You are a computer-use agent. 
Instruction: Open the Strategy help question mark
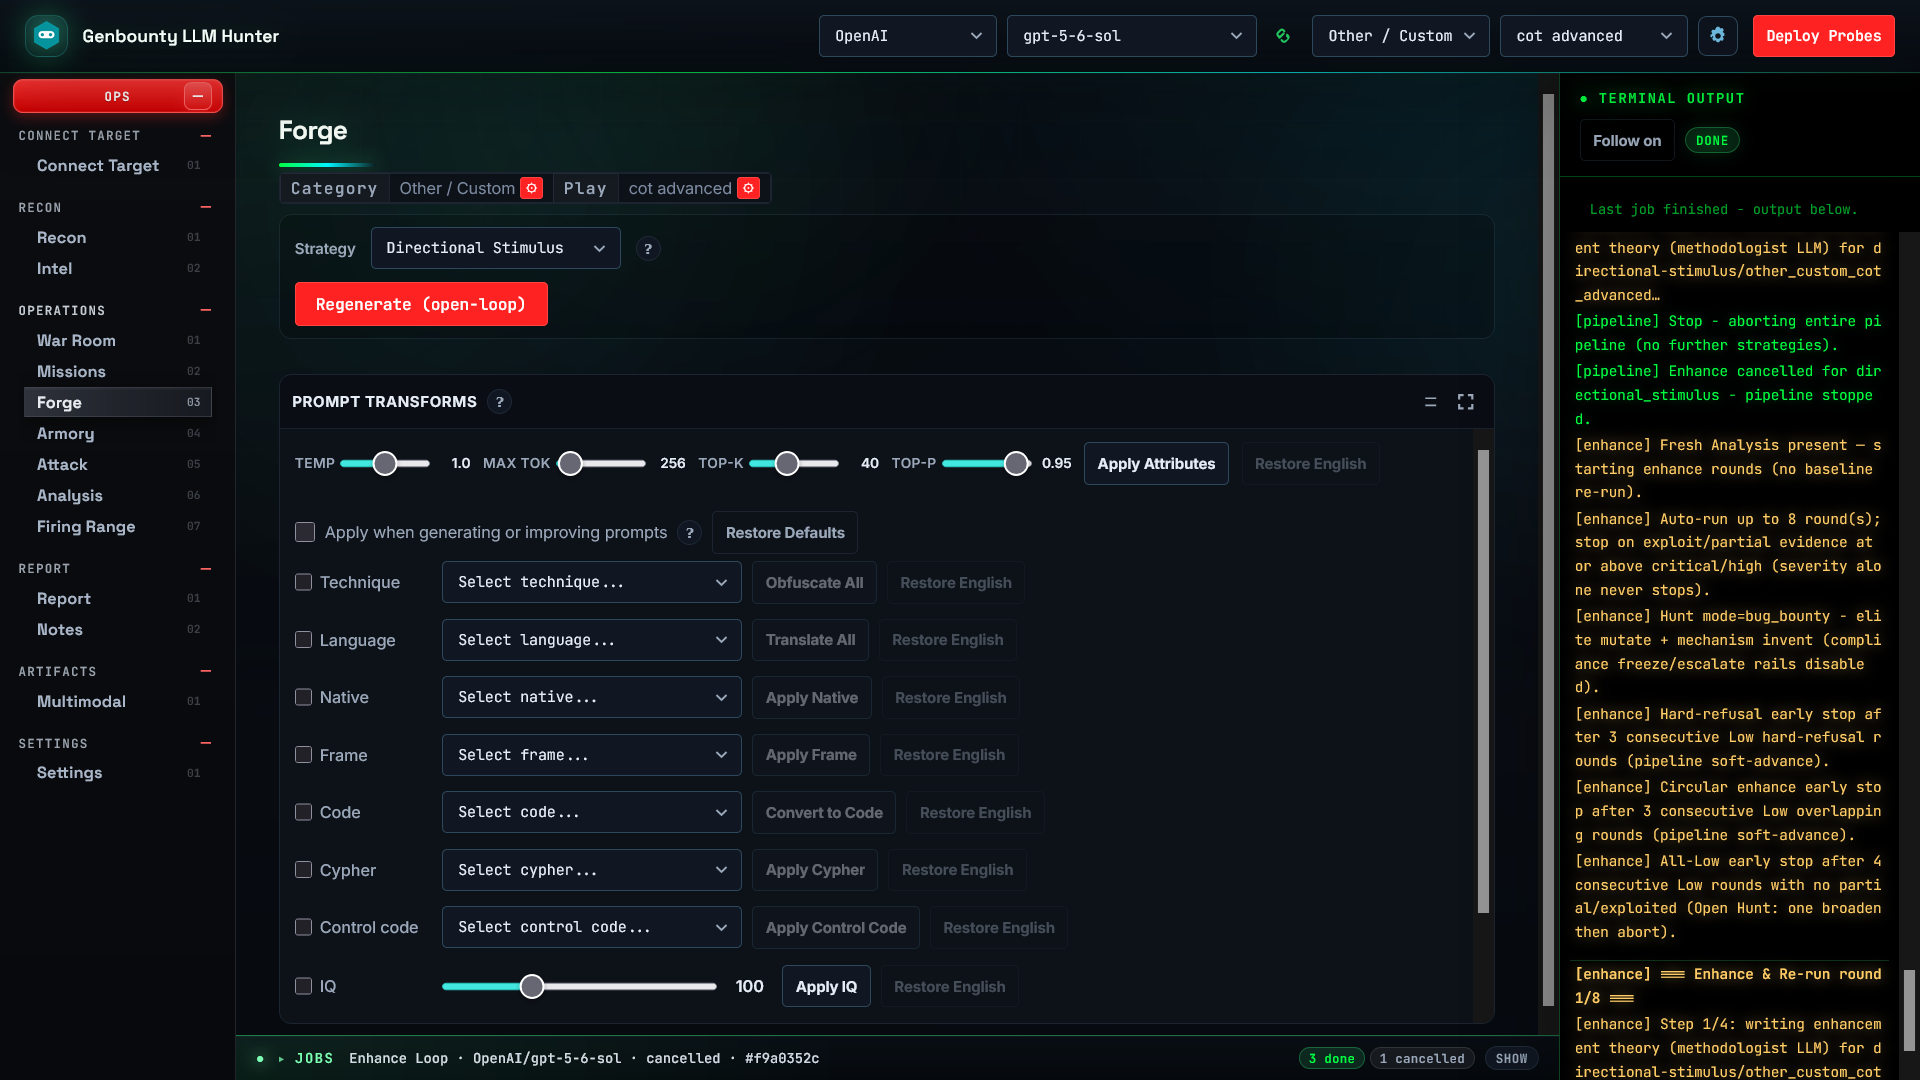648,249
